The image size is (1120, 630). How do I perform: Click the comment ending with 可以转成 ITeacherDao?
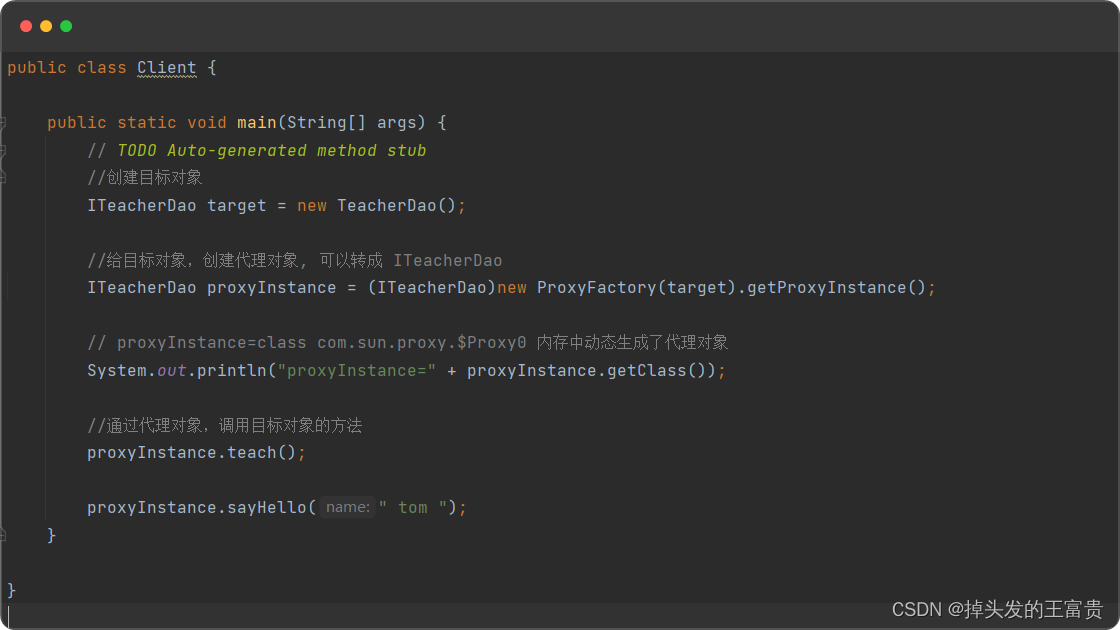click(294, 261)
